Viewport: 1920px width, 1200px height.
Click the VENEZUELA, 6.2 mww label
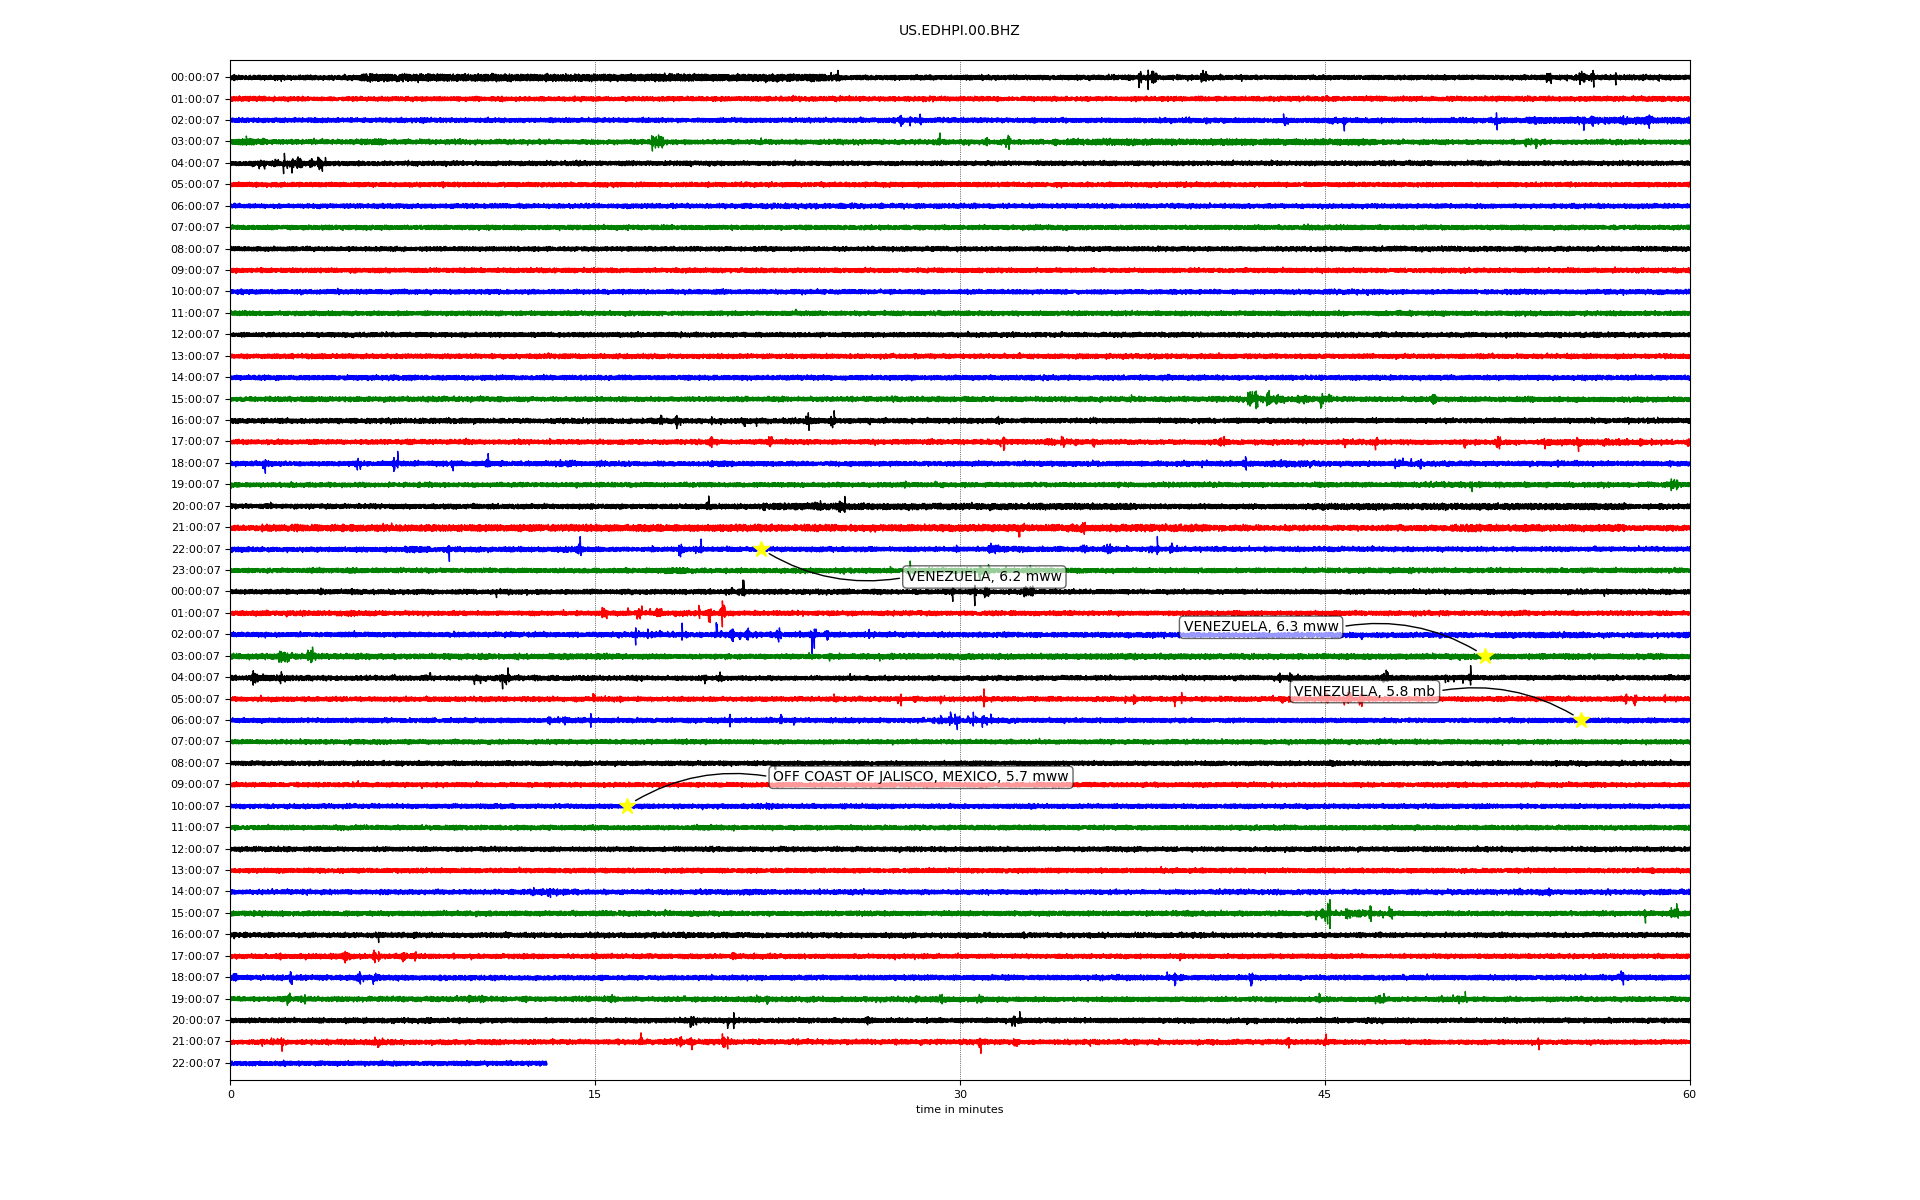coord(984,577)
